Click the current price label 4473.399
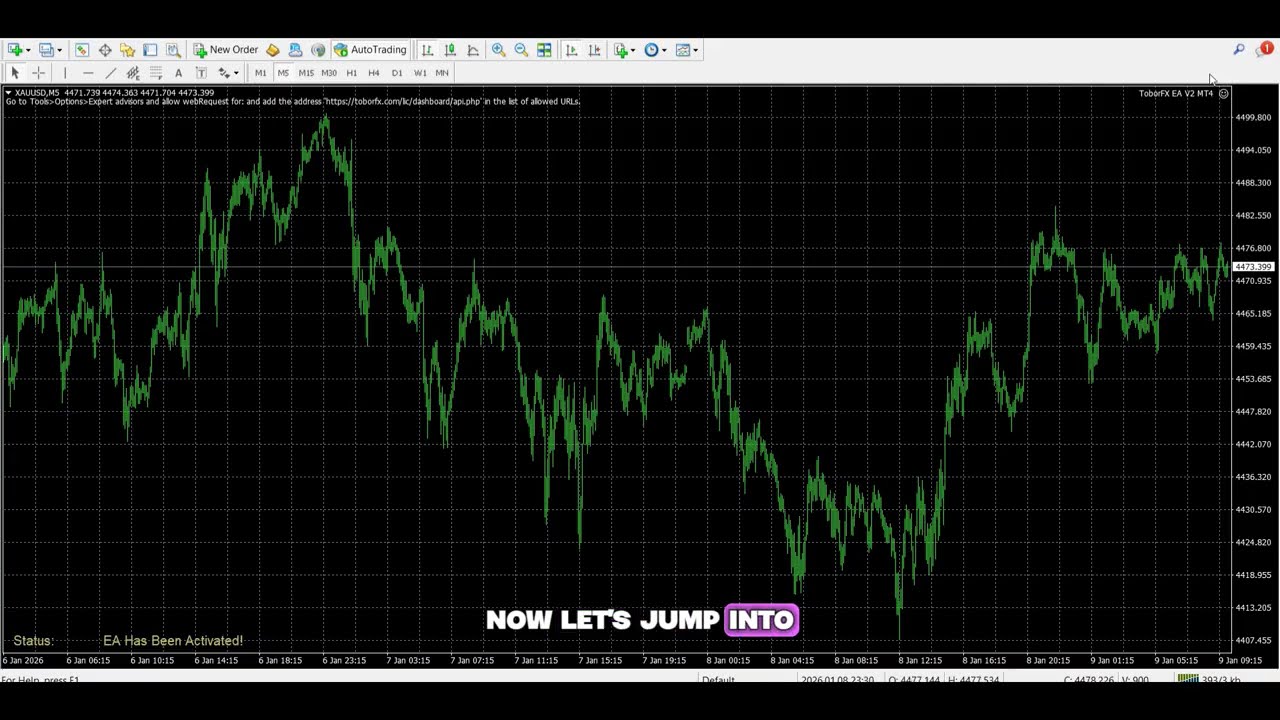1280x720 pixels. tap(1253, 267)
